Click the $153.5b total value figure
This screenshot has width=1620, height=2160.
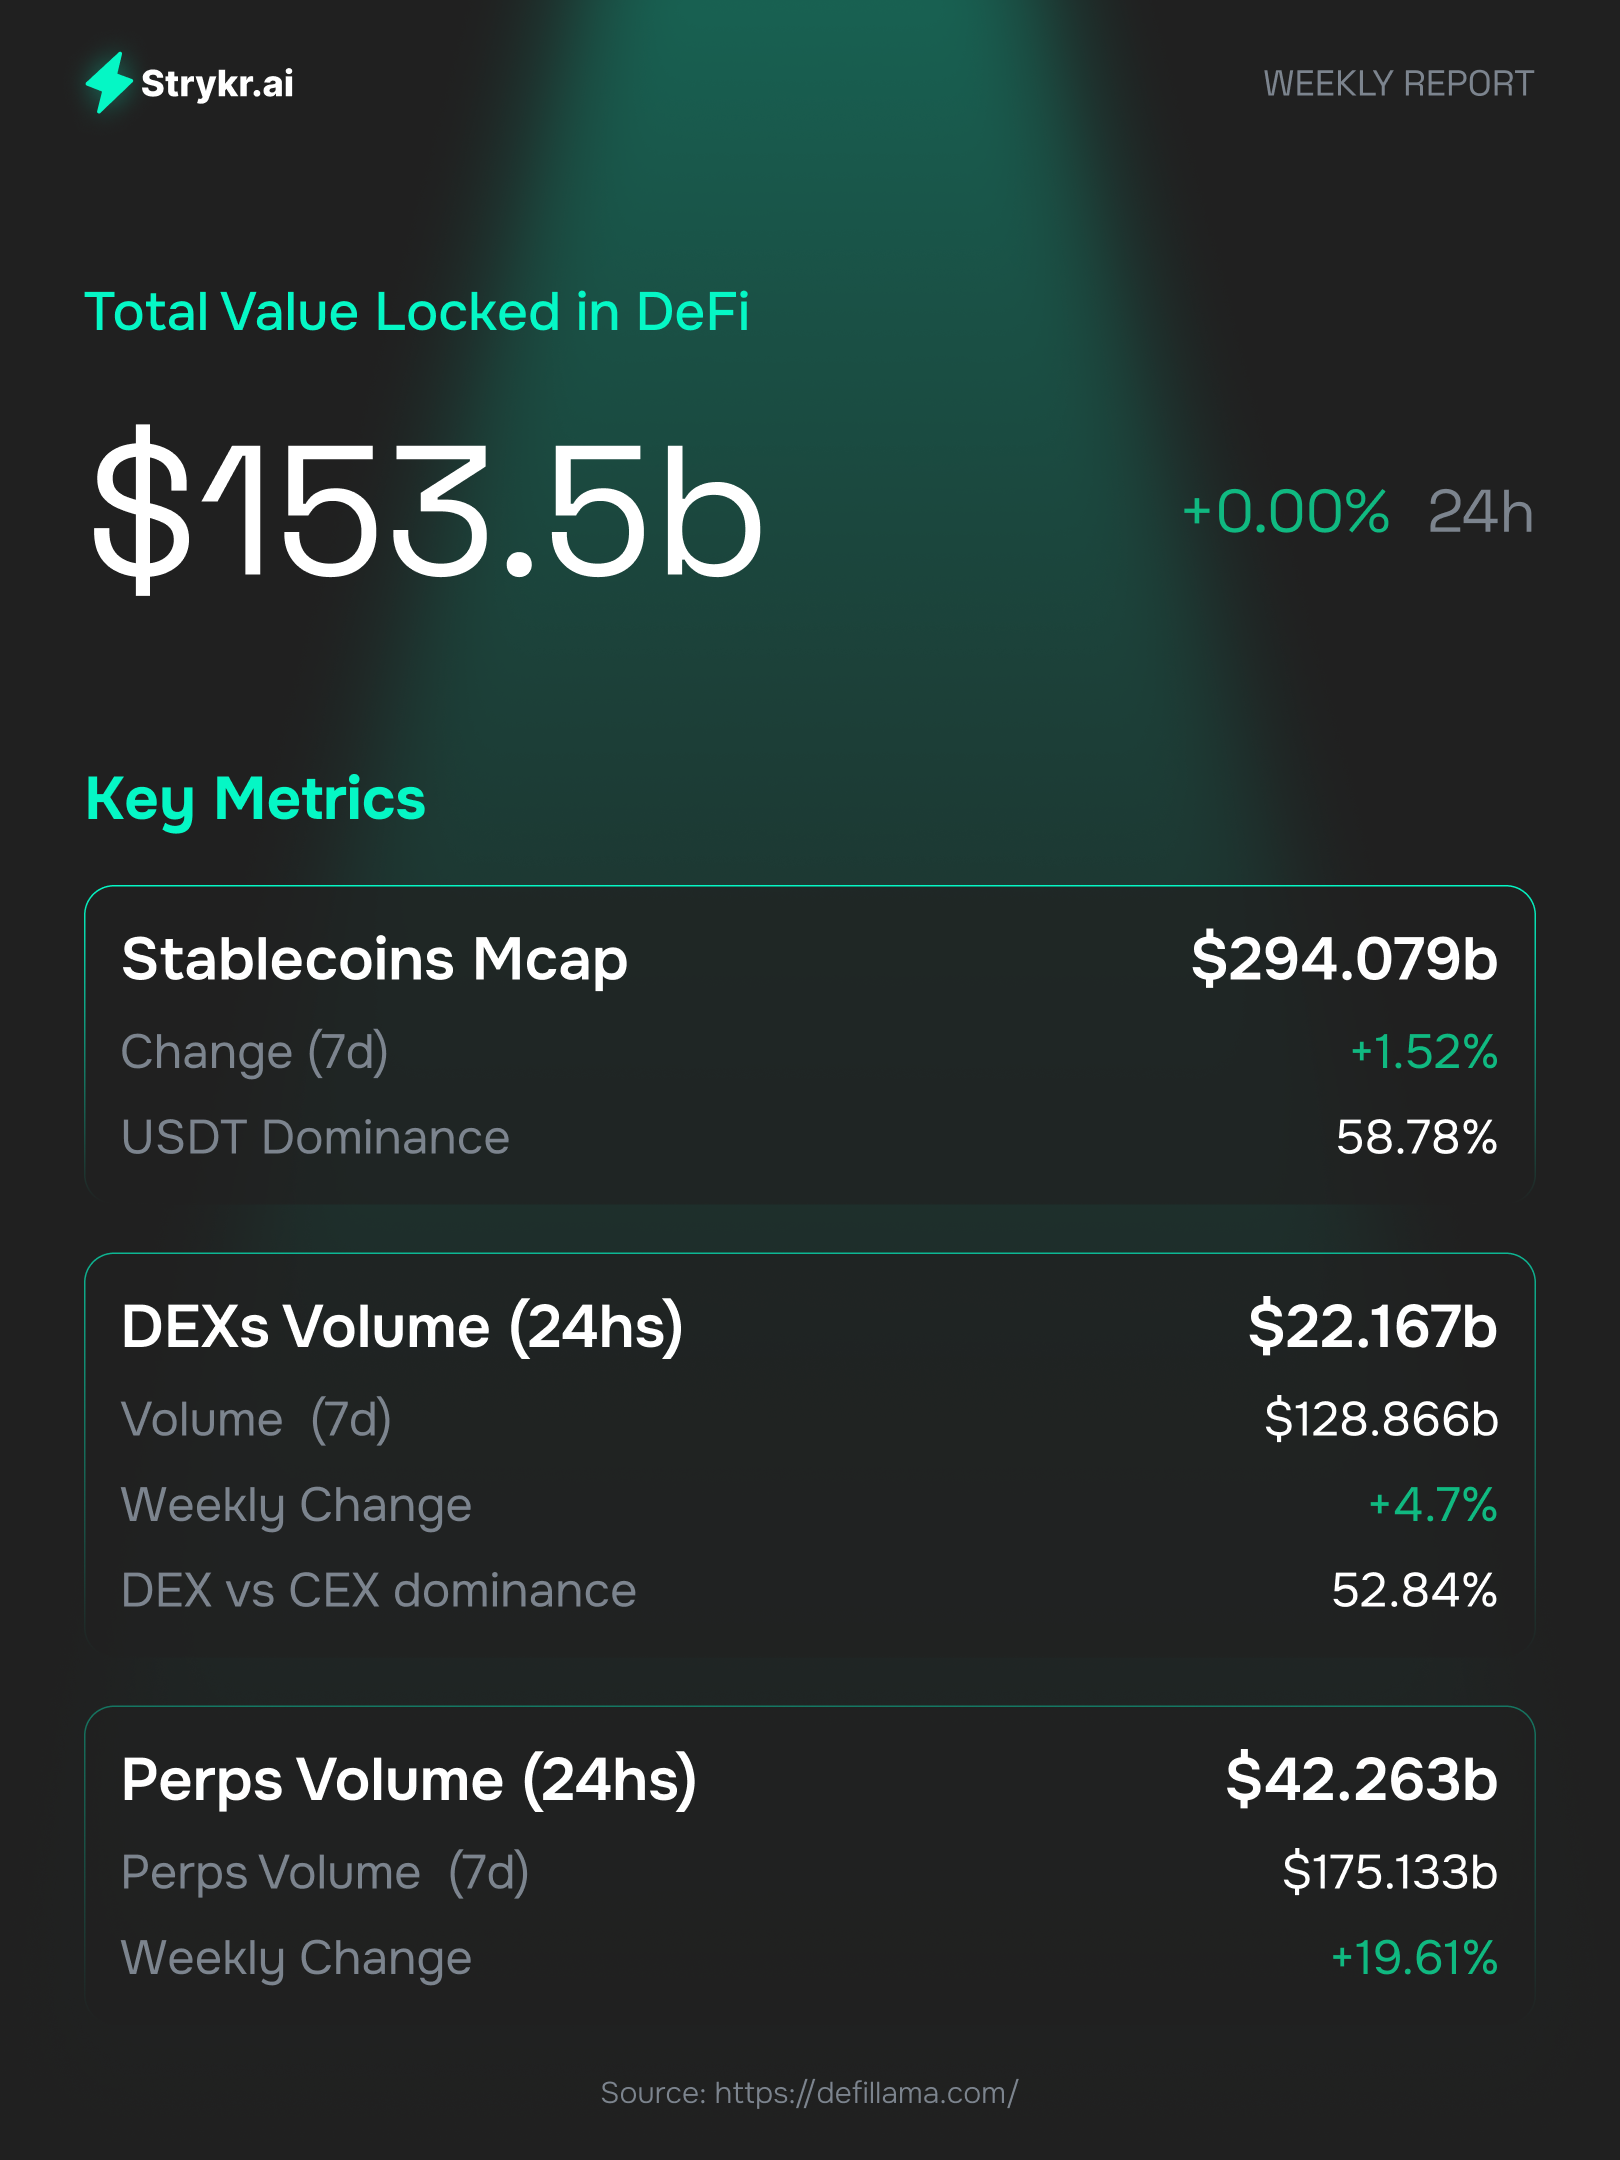428,510
